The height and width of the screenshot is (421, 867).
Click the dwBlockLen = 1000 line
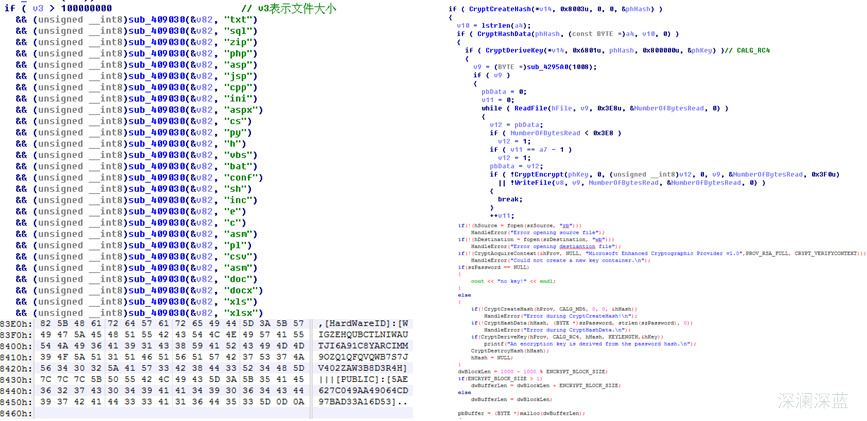click(x=532, y=371)
